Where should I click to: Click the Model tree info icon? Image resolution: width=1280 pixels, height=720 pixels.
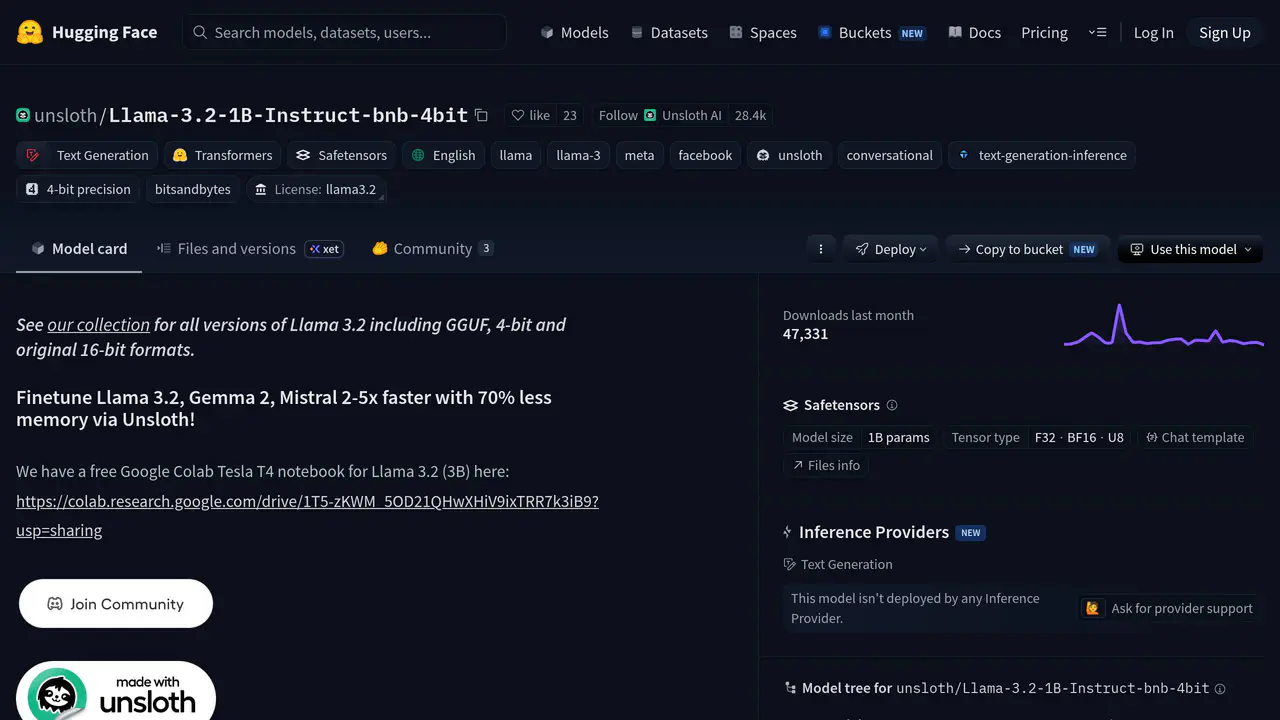(x=1220, y=688)
